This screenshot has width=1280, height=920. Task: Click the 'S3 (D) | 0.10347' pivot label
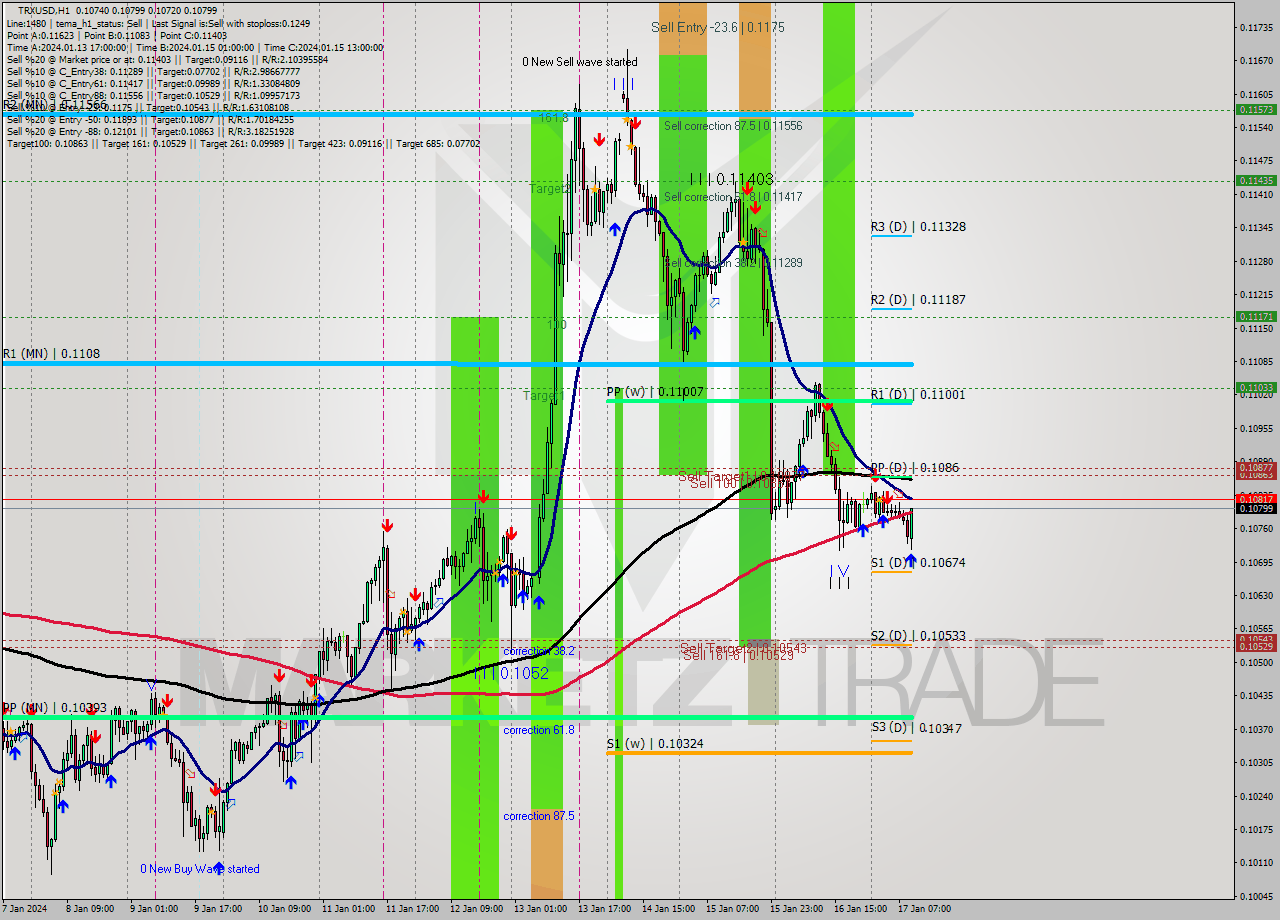click(x=916, y=728)
